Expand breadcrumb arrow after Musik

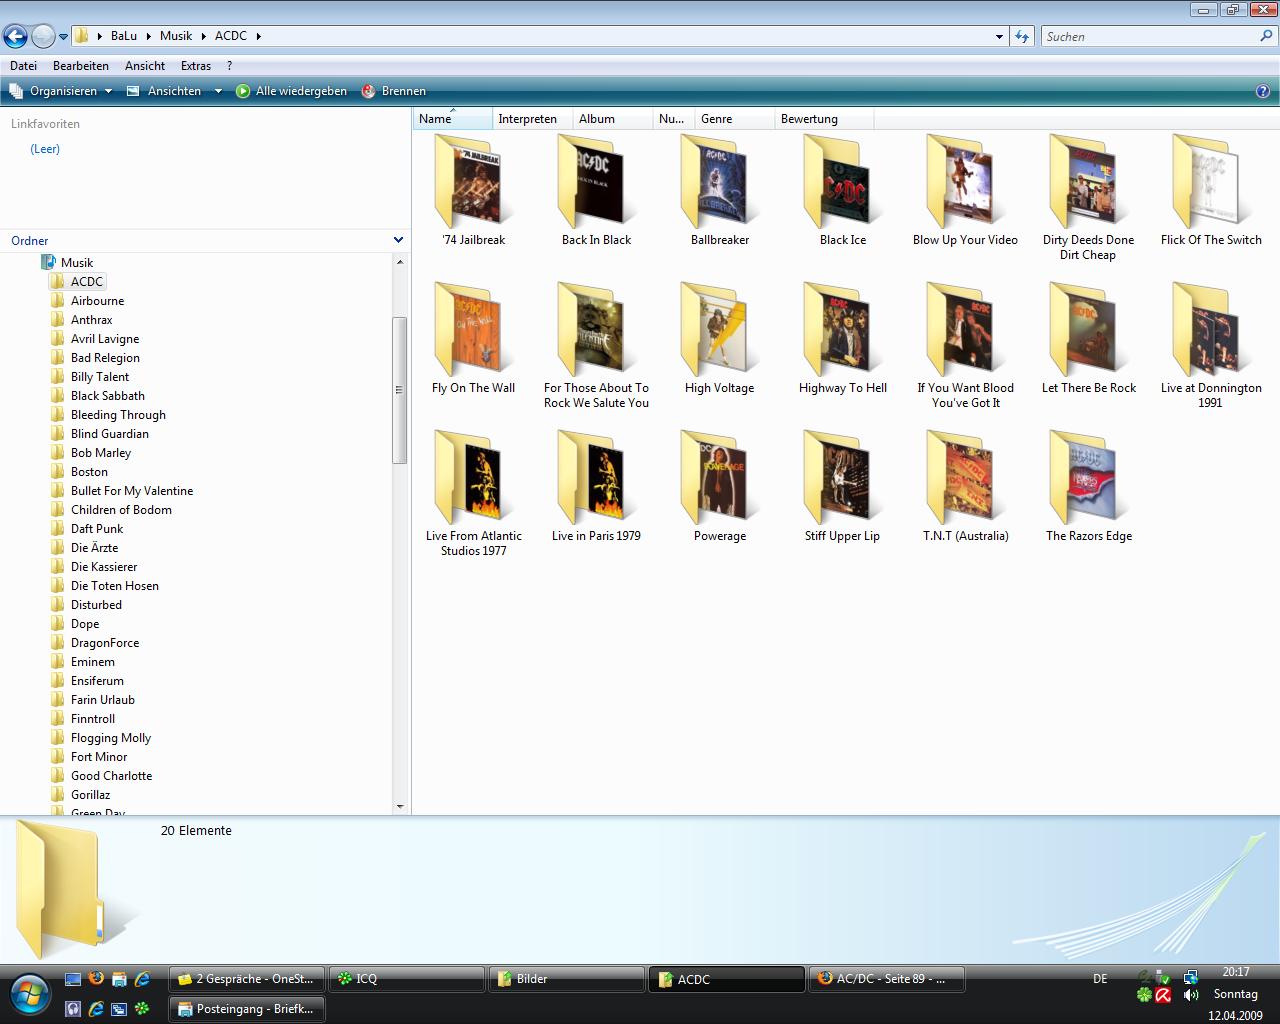(x=204, y=36)
